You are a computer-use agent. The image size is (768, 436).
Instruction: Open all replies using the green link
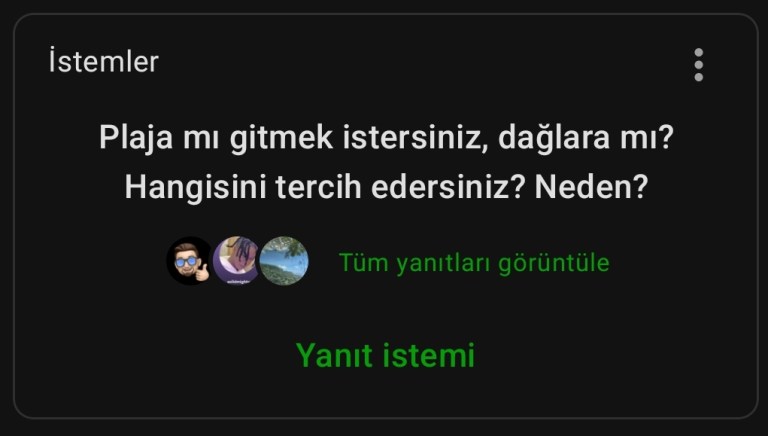474,263
